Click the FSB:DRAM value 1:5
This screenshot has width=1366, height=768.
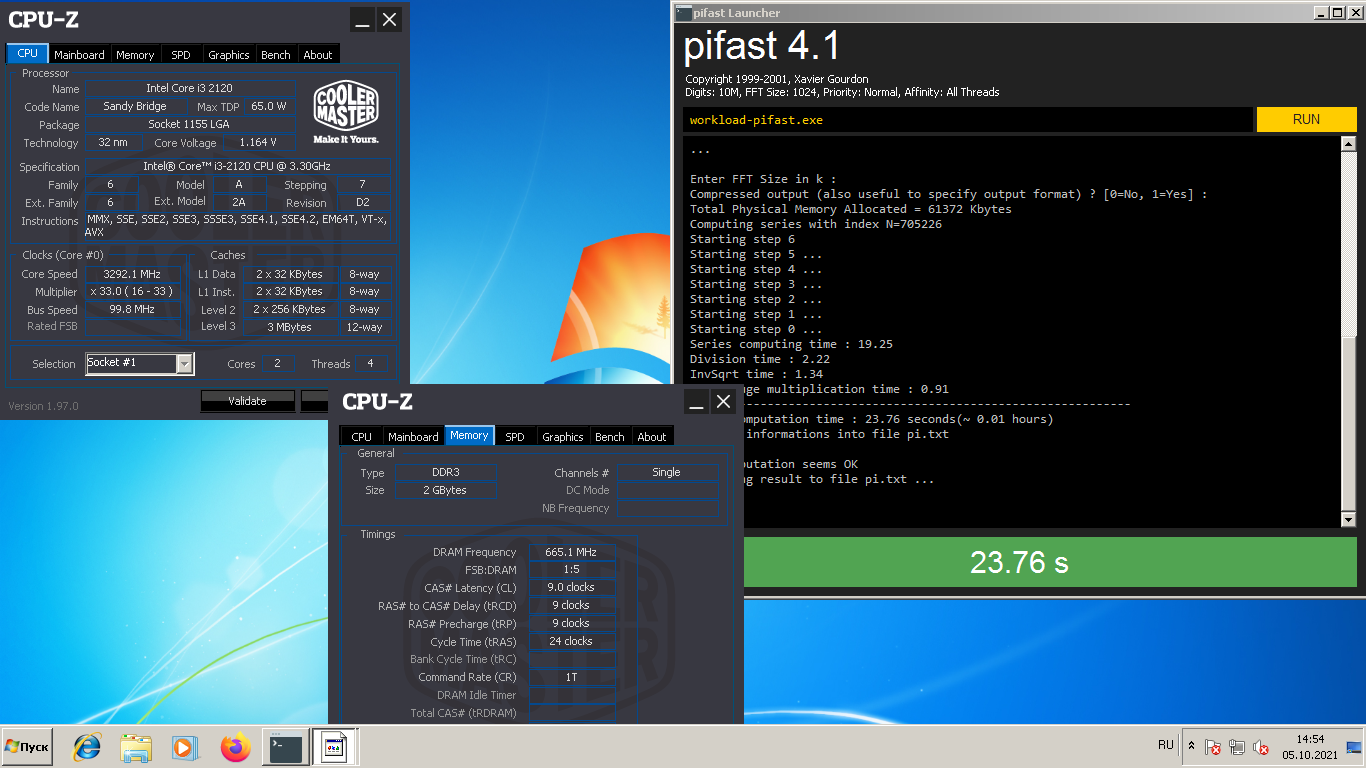pos(571,570)
